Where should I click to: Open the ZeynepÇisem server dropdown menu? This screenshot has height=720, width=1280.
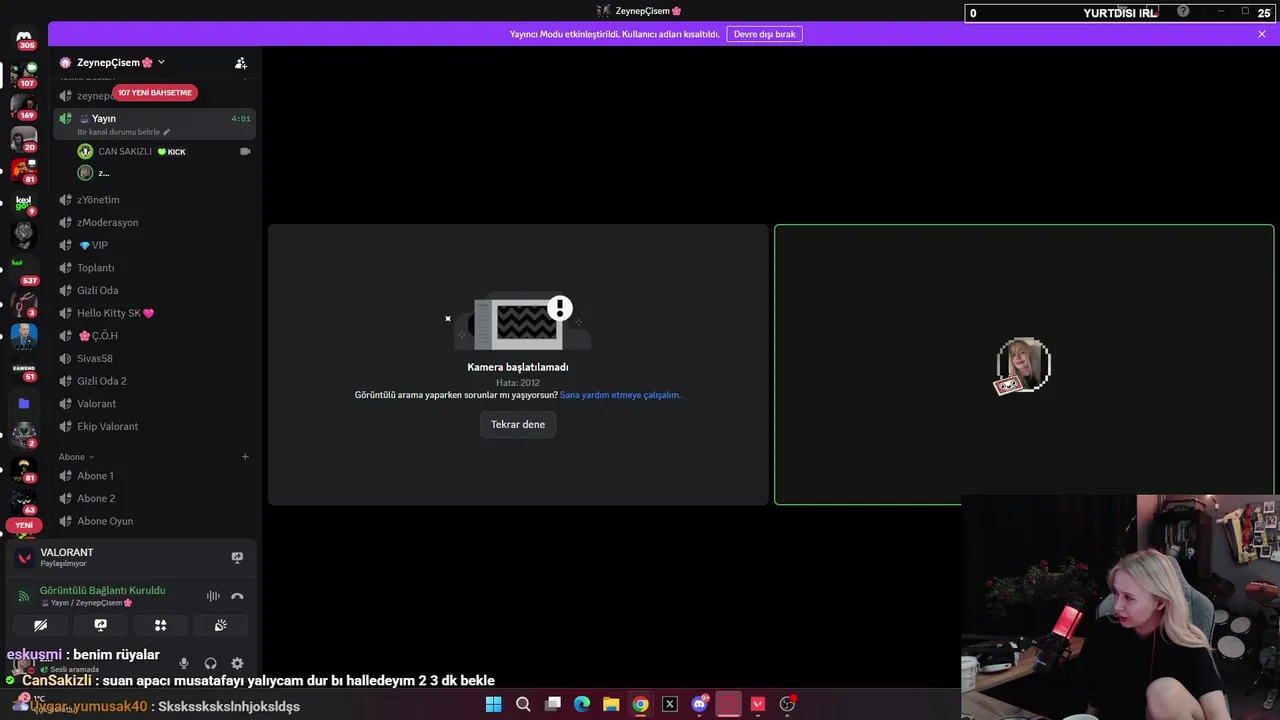tap(112, 62)
